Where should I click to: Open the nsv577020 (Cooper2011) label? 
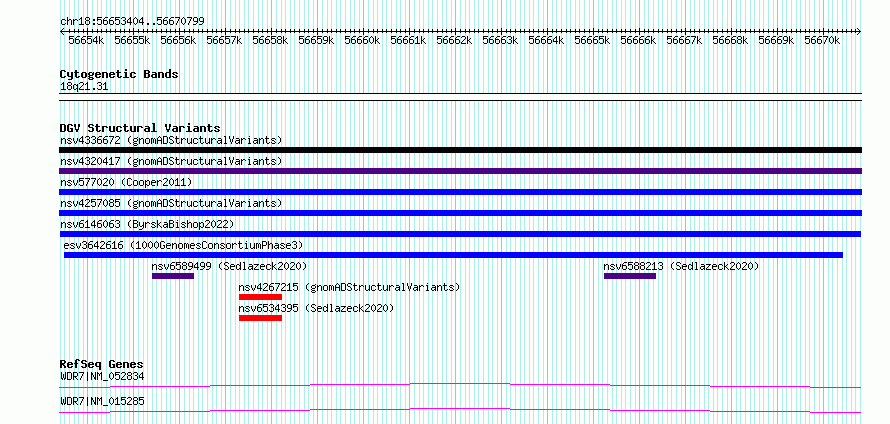pyautogui.click(x=126, y=182)
